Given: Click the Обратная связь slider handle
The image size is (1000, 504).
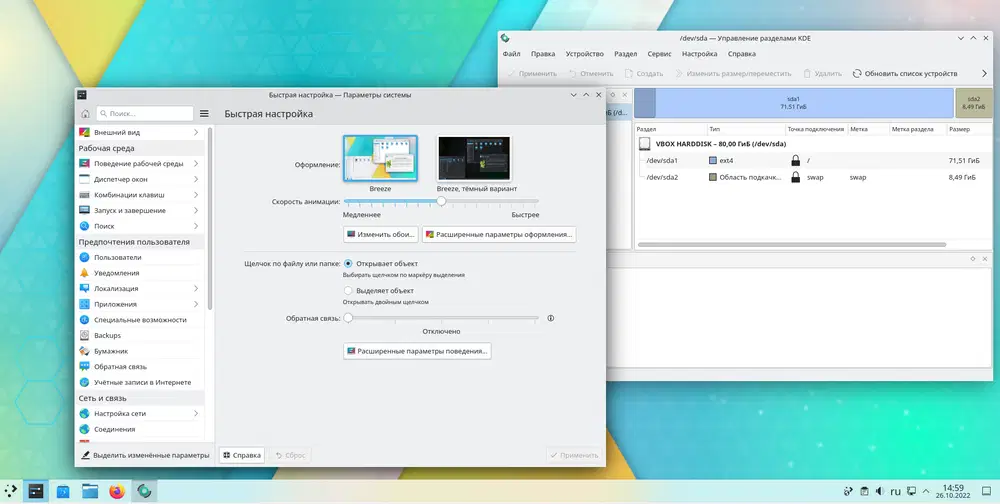Looking at the screenshot, I should click(x=348, y=318).
